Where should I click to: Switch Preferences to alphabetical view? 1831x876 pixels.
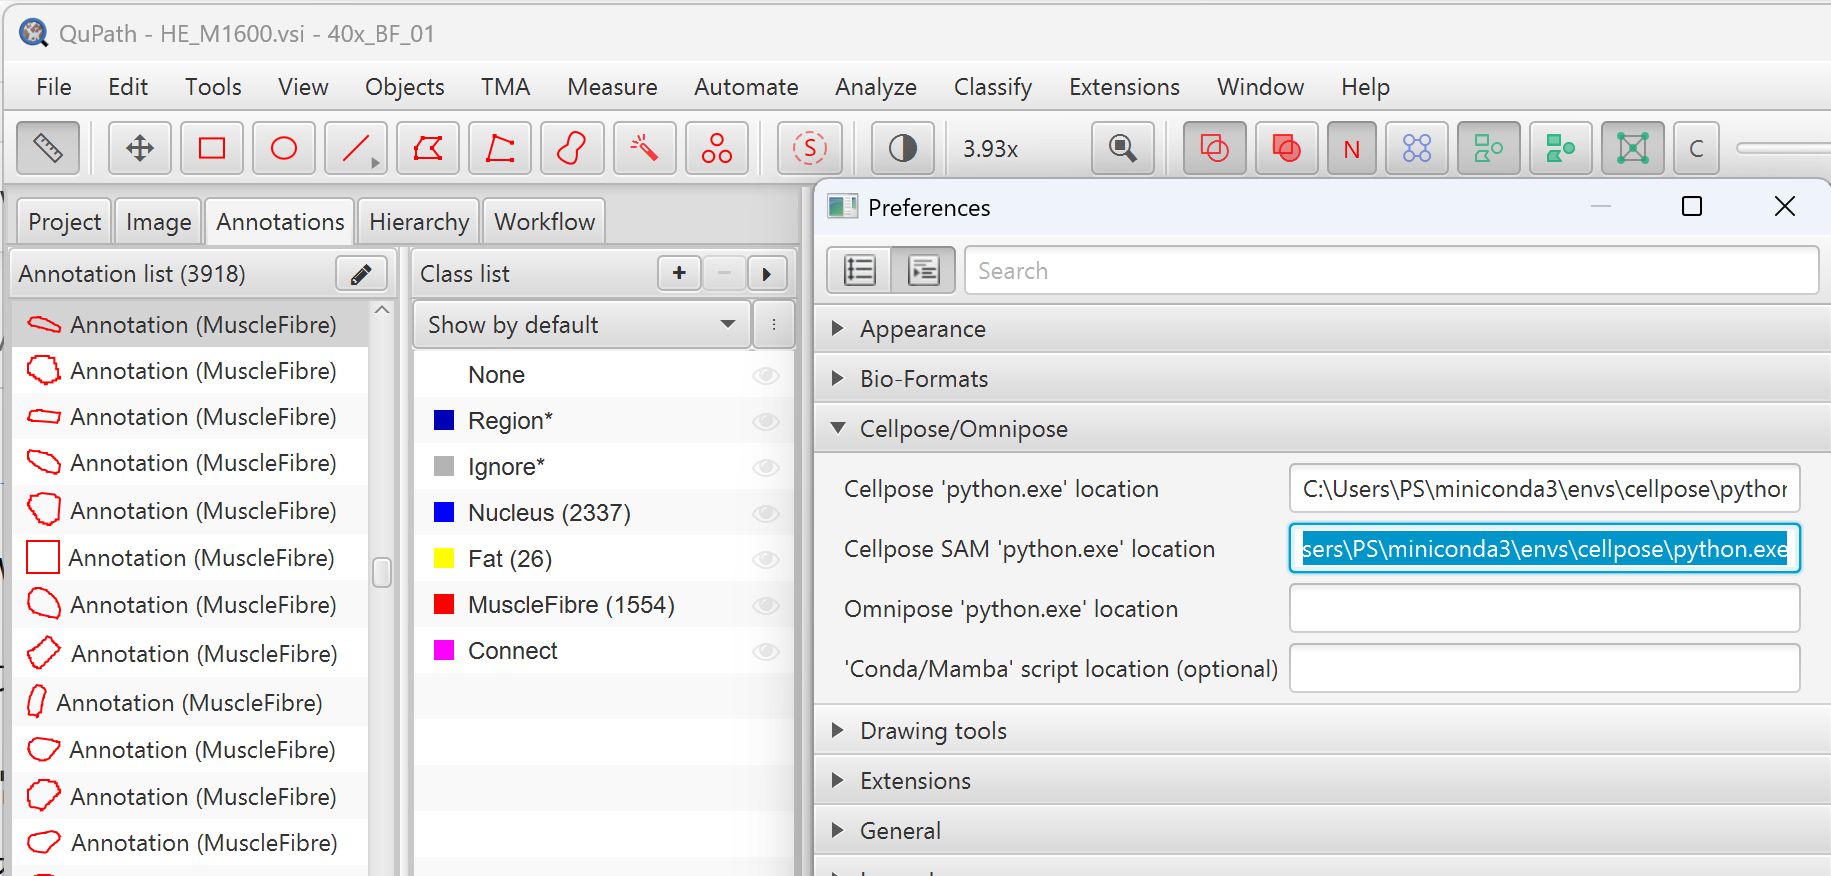tap(859, 271)
